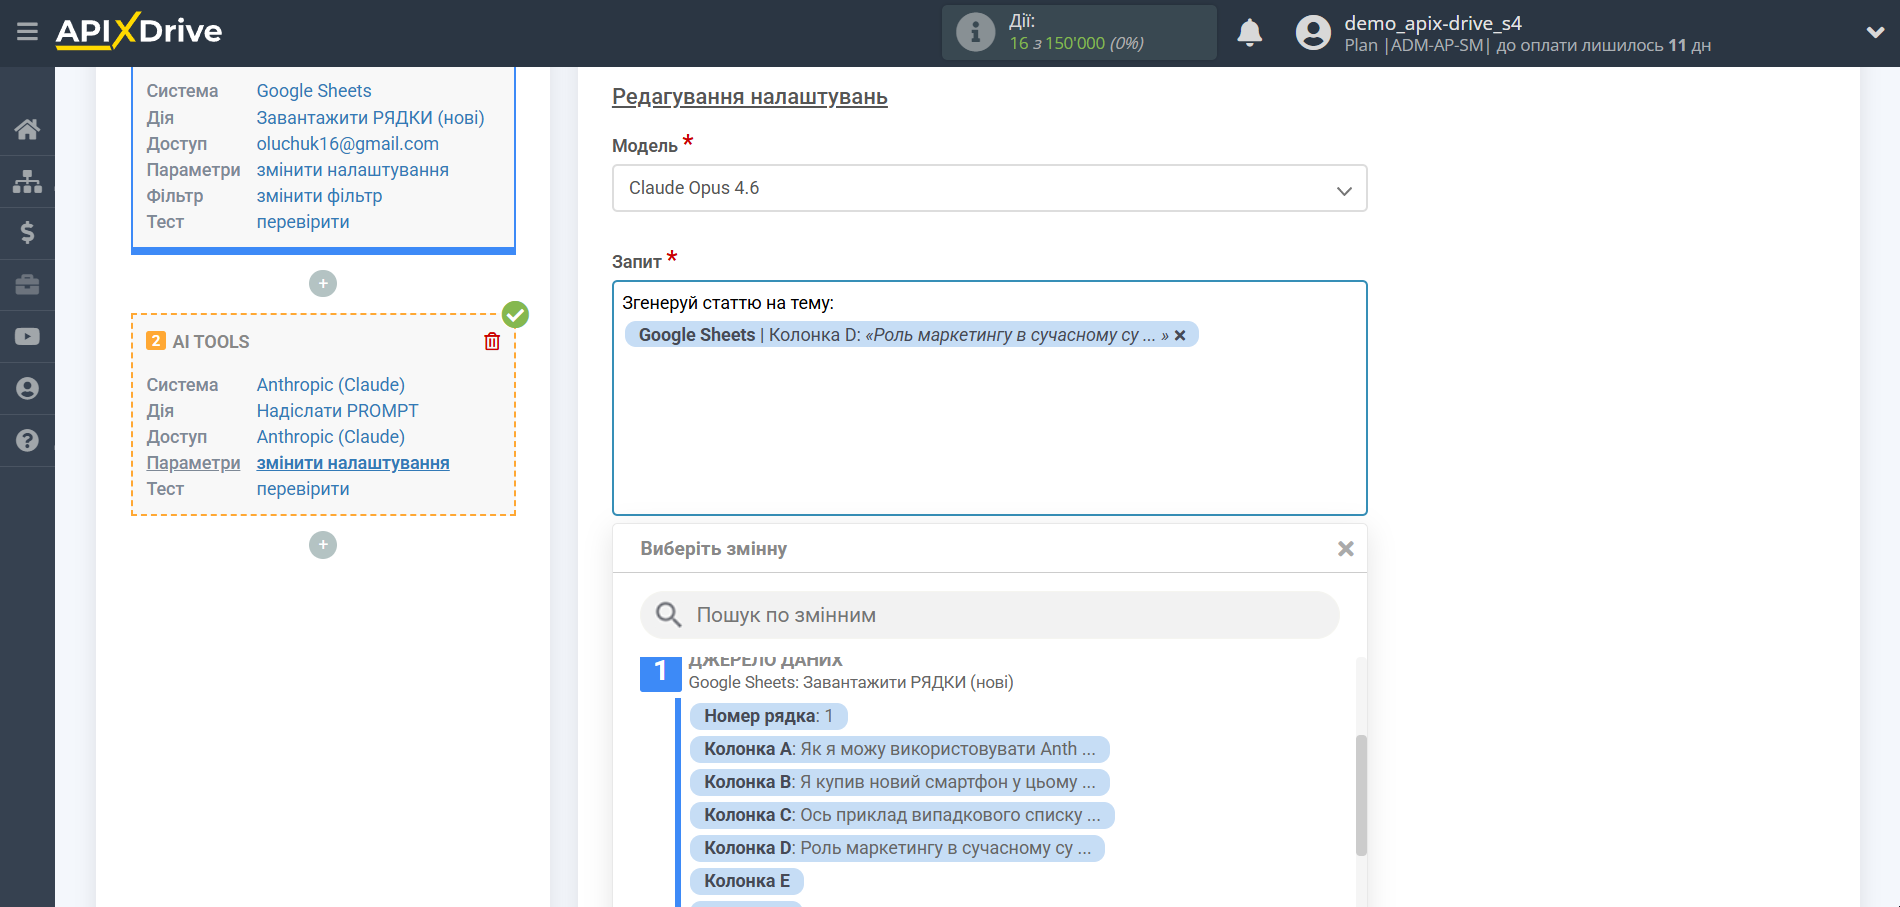Open the payments dollar icon in the sidebar

pos(27,232)
